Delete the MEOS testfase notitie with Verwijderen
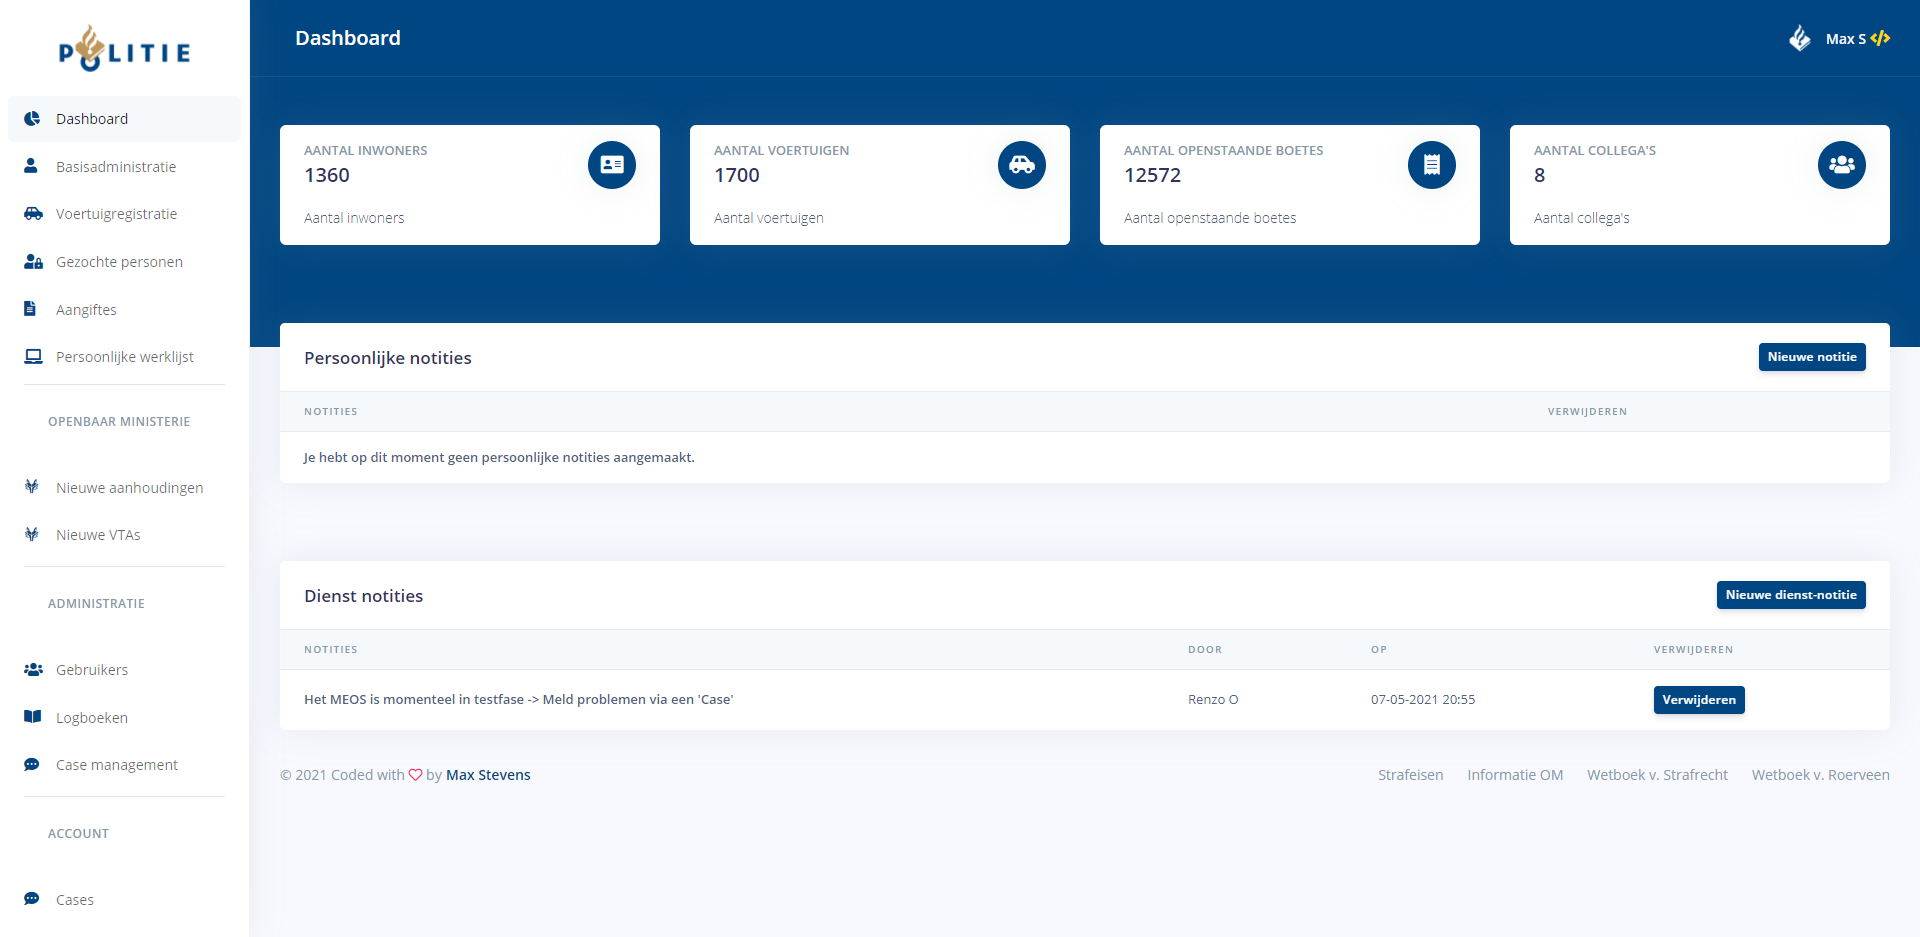 pos(1698,700)
